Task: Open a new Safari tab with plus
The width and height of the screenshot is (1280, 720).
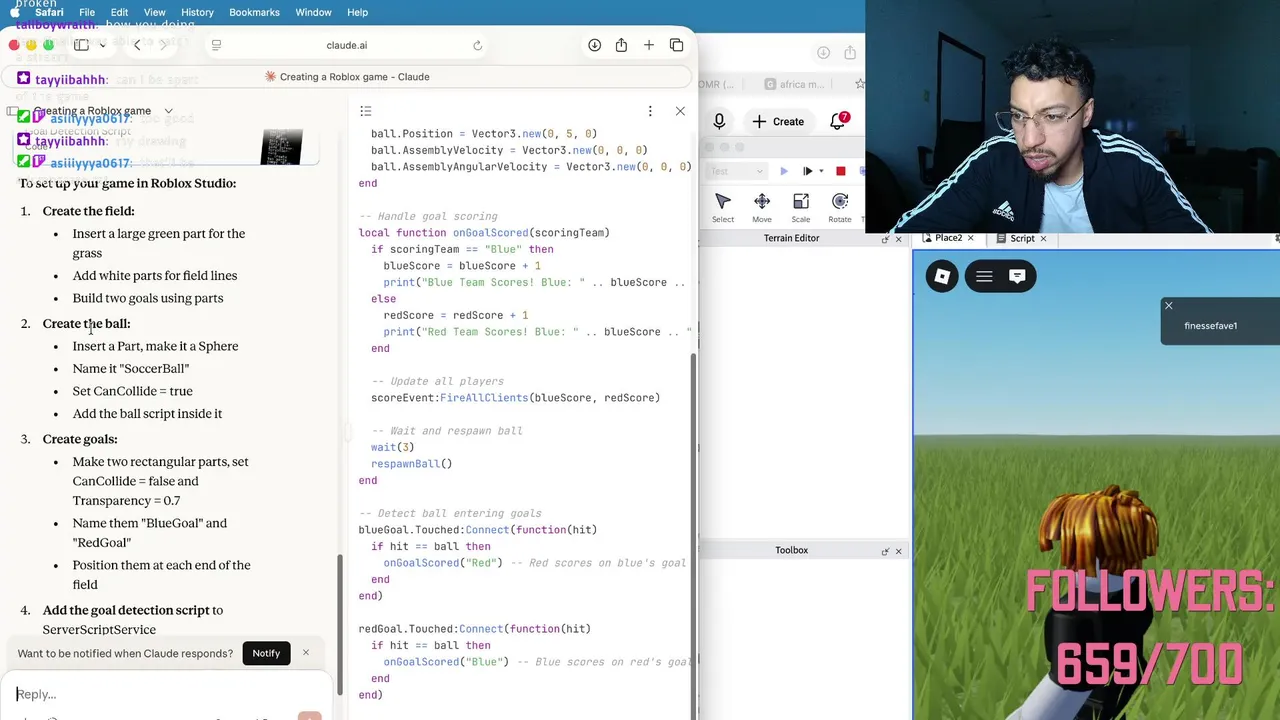Action: (649, 45)
